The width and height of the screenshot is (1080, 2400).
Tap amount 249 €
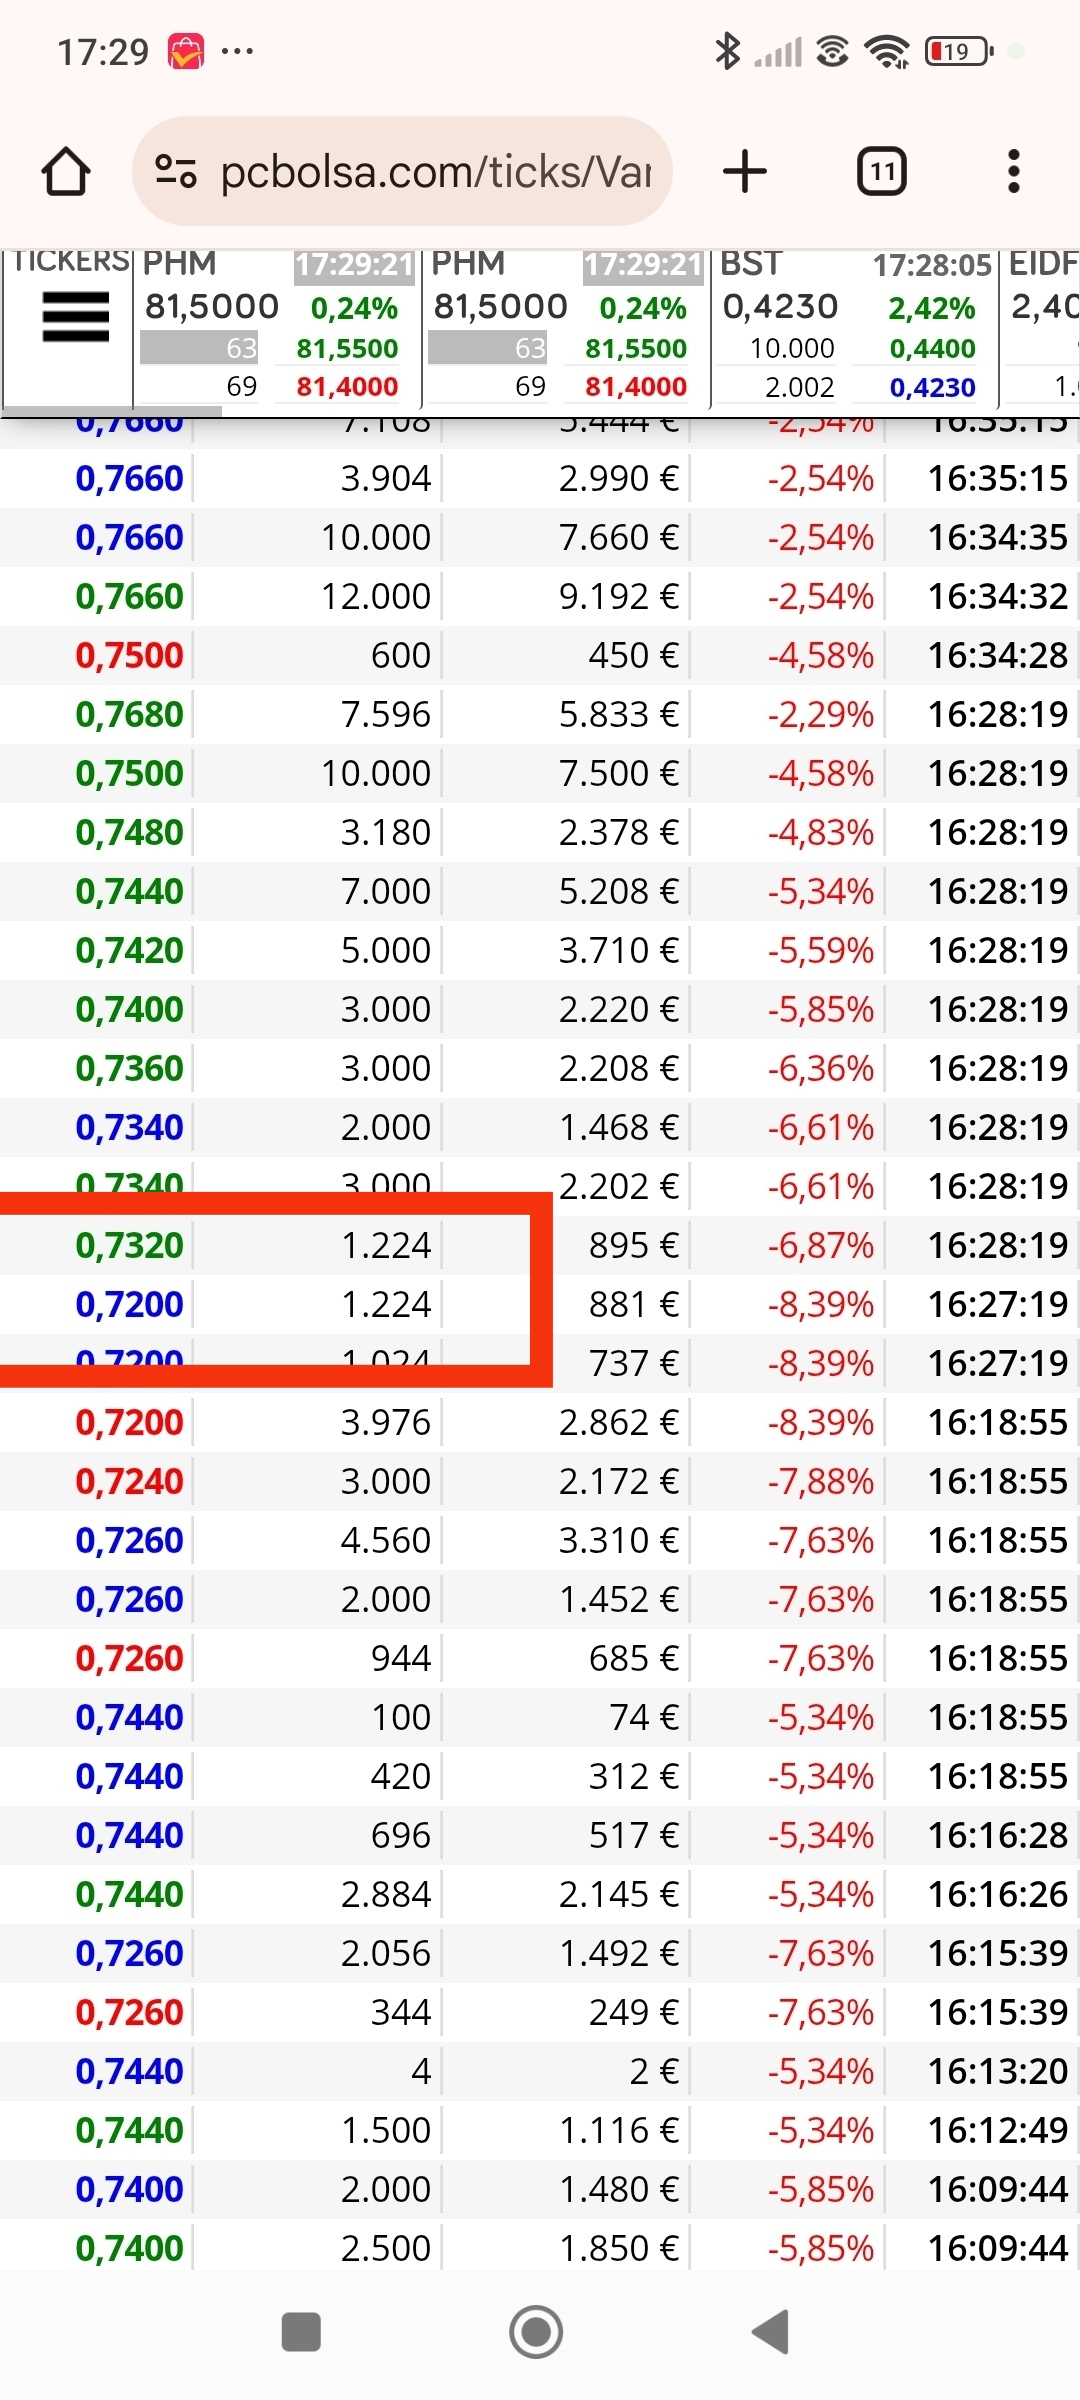point(634,2013)
